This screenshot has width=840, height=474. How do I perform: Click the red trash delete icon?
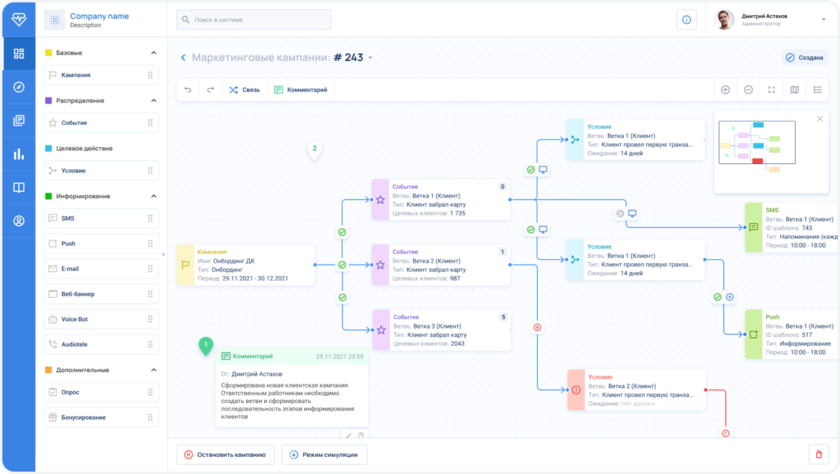click(817, 454)
